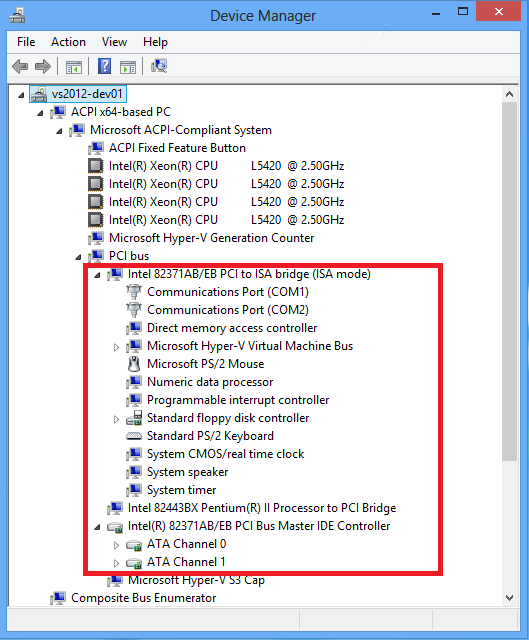The height and width of the screenshot is (640, 529).
Task: Expand Microsoft Hyper-V Virtual Machine Bus
Action: 116,347
